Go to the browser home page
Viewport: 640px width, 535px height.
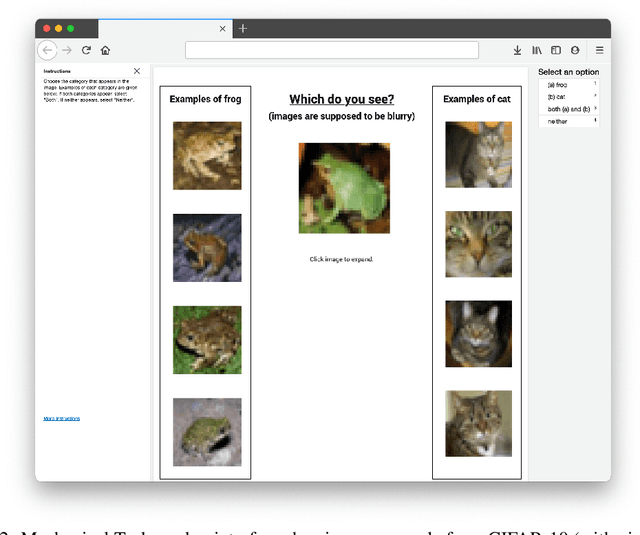tap(105, 50)
